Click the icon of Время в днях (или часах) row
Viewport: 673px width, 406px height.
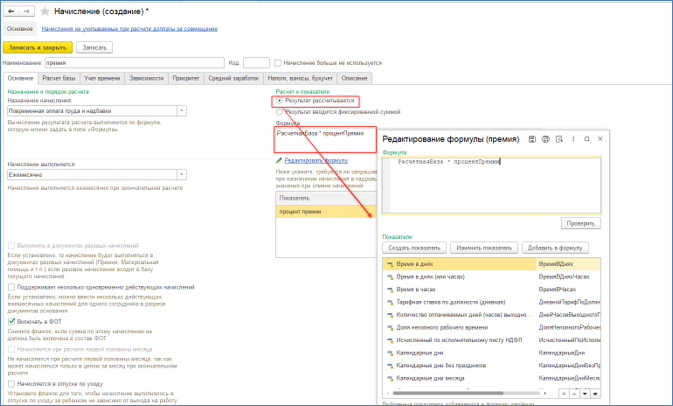point(390,277)
